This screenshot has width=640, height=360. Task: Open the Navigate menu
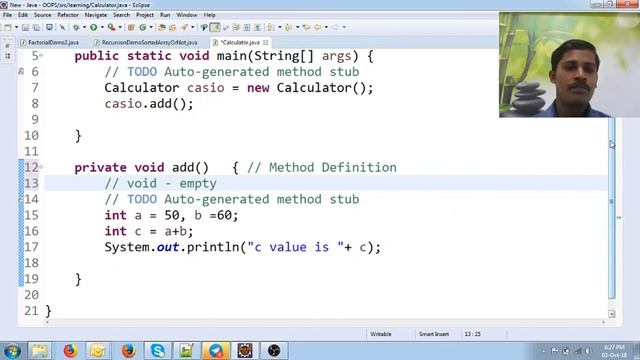(x=96, y=15)
